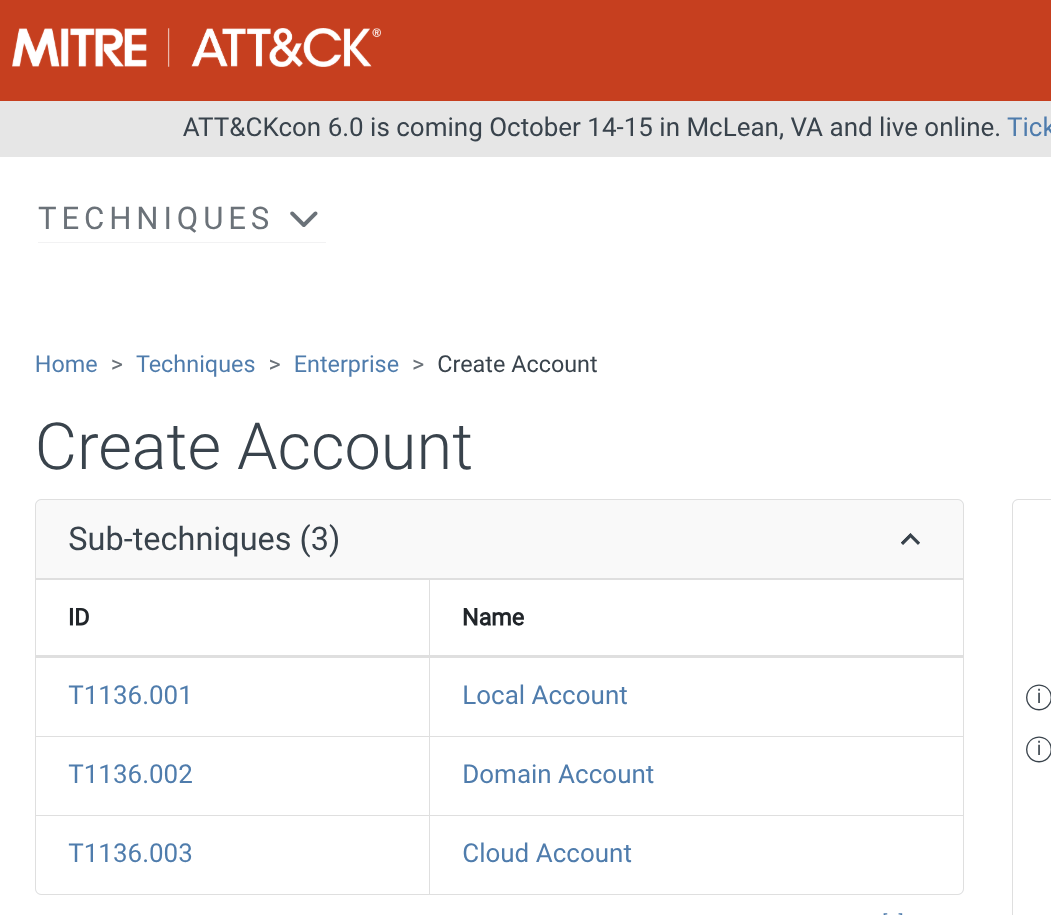This screenshot has height=915, width=1051.
Task: Click the ATT&CKcon 6.0 banner announcement text
Action: pyautogui.click(x=591, y=127)
